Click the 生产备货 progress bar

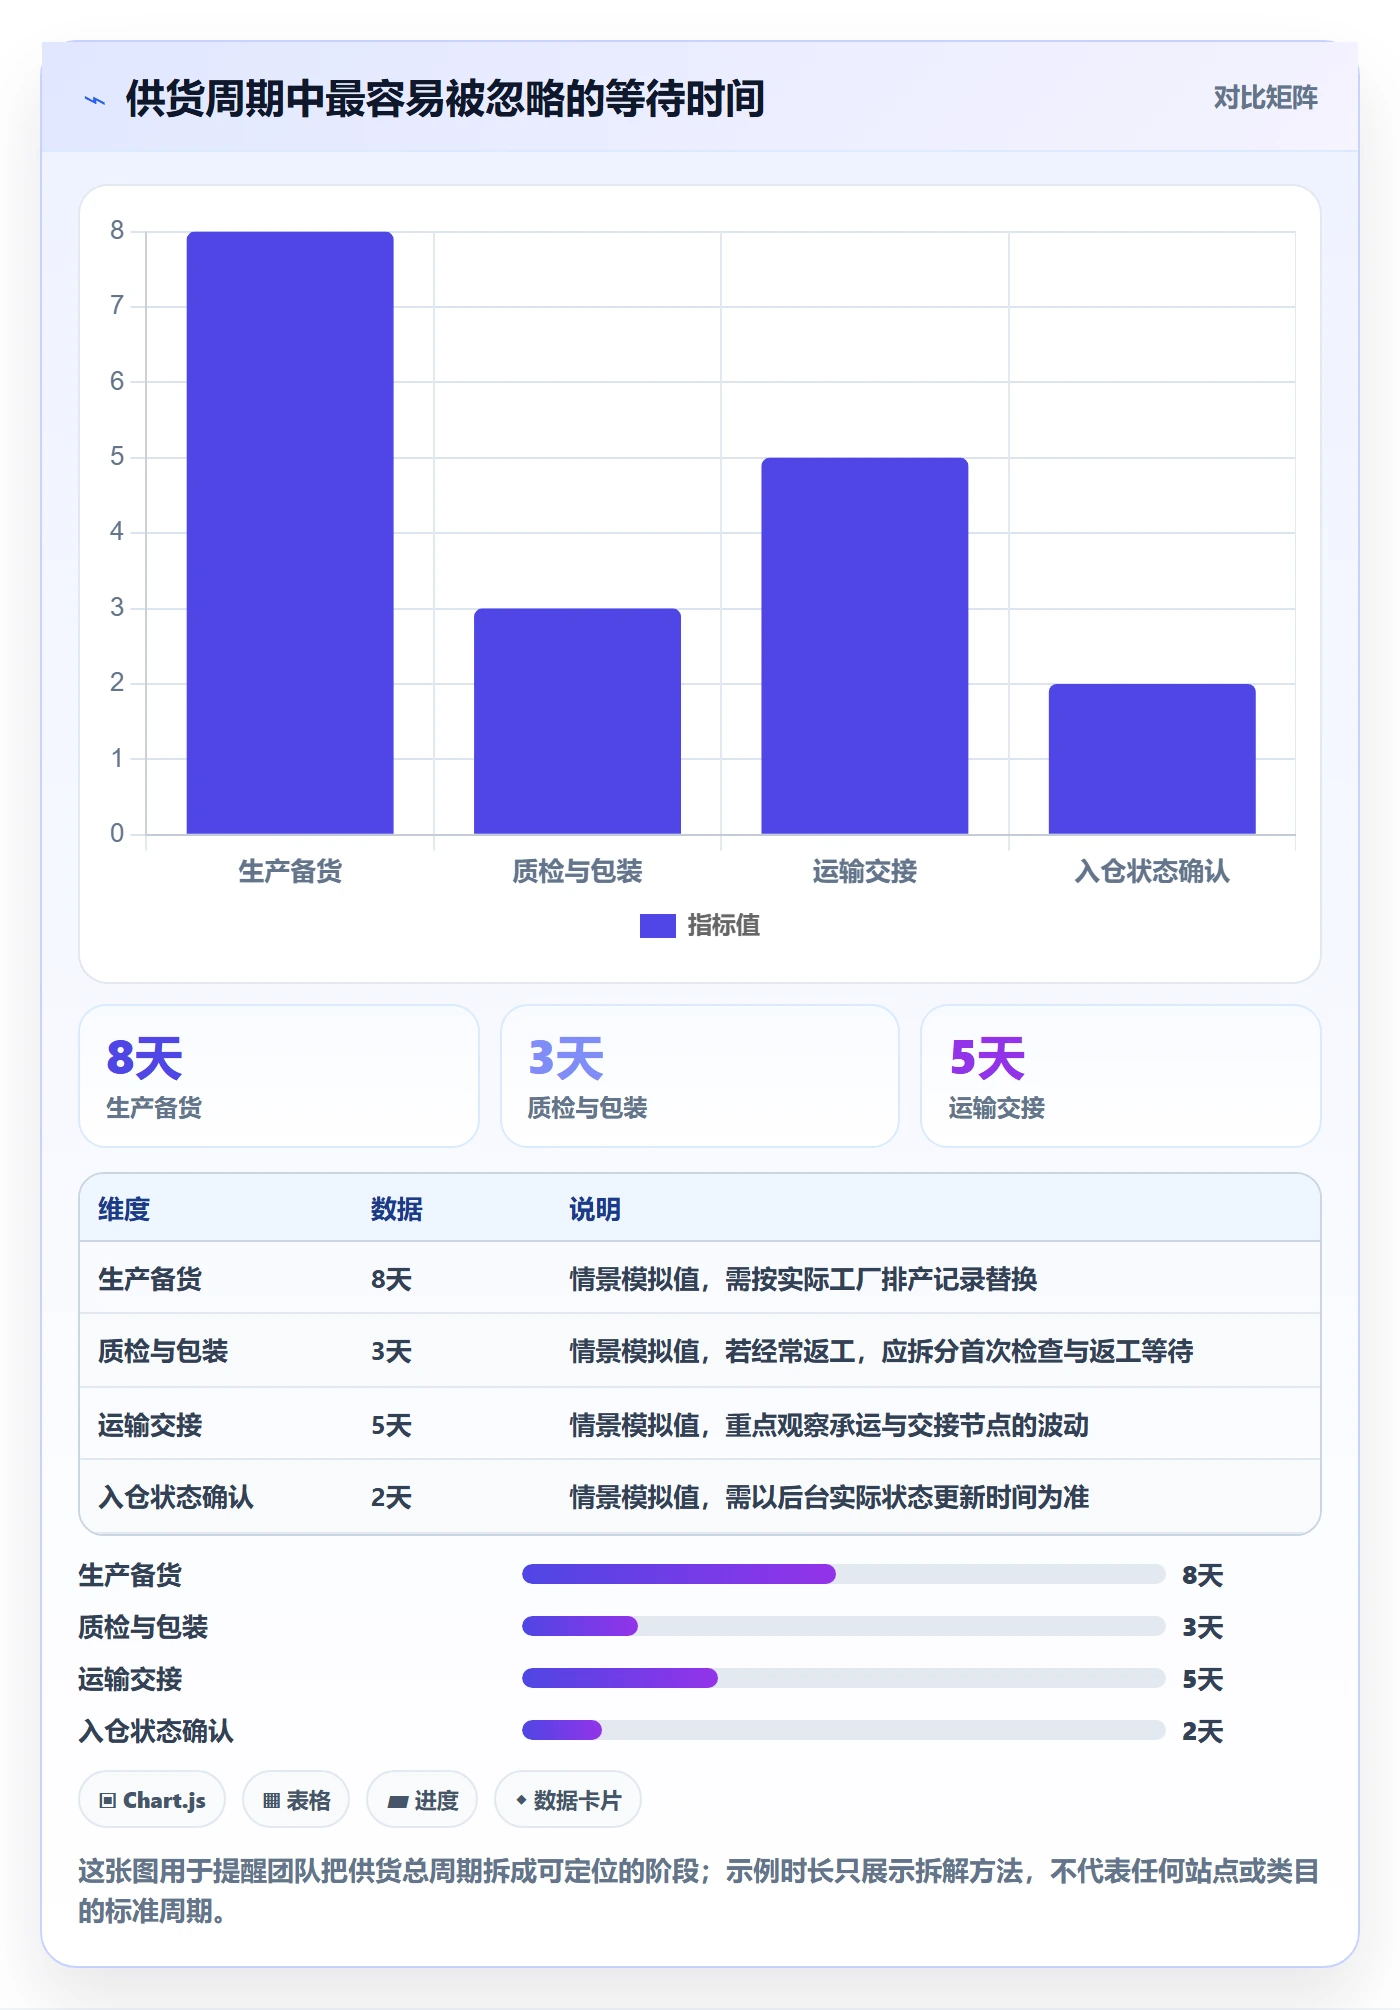843,1574
